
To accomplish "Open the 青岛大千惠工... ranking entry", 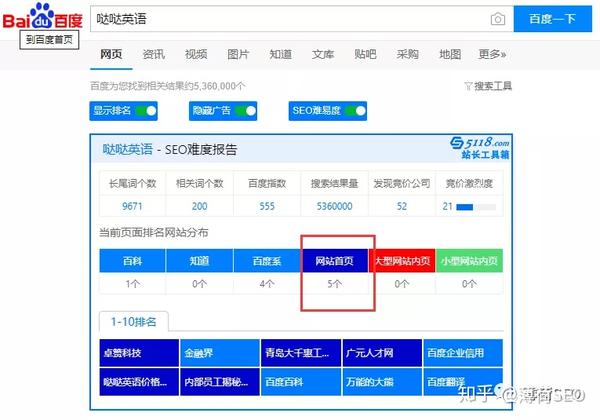I will (301, 353).
